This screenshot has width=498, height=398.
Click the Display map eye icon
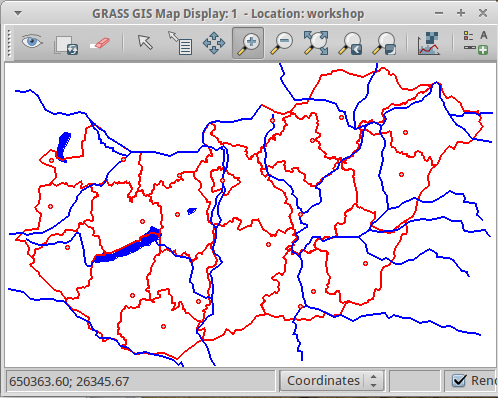click(x=32, y=43)
